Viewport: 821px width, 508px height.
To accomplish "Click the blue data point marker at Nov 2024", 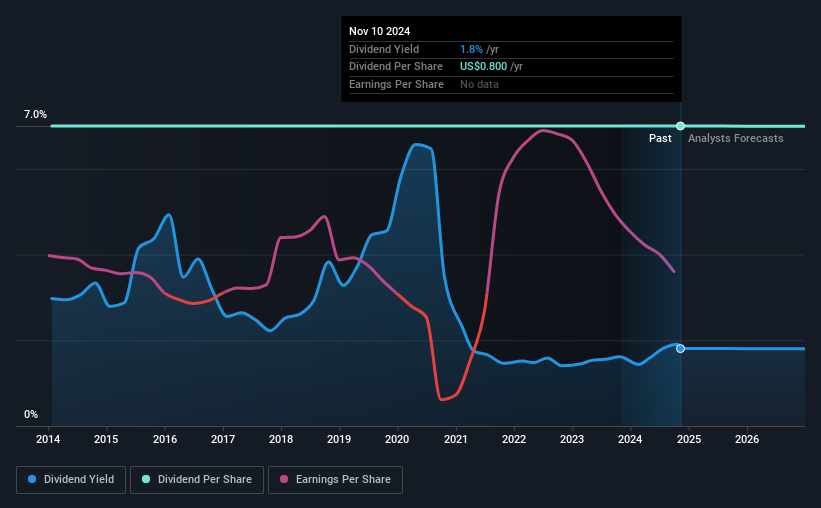I will [680, 348].
